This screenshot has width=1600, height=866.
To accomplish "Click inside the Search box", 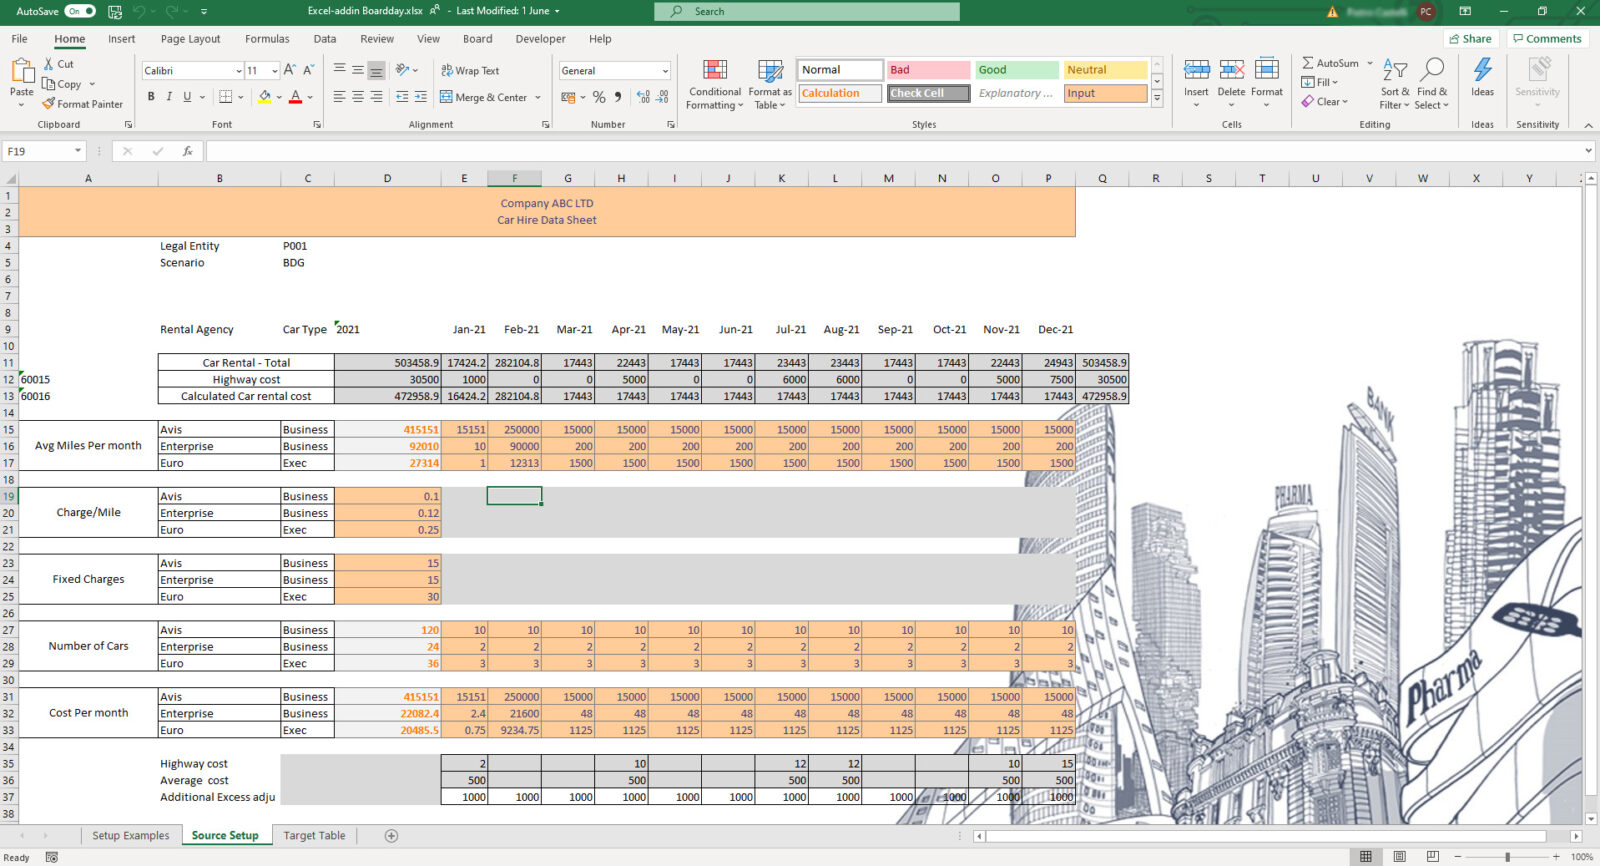I will 806,11.
